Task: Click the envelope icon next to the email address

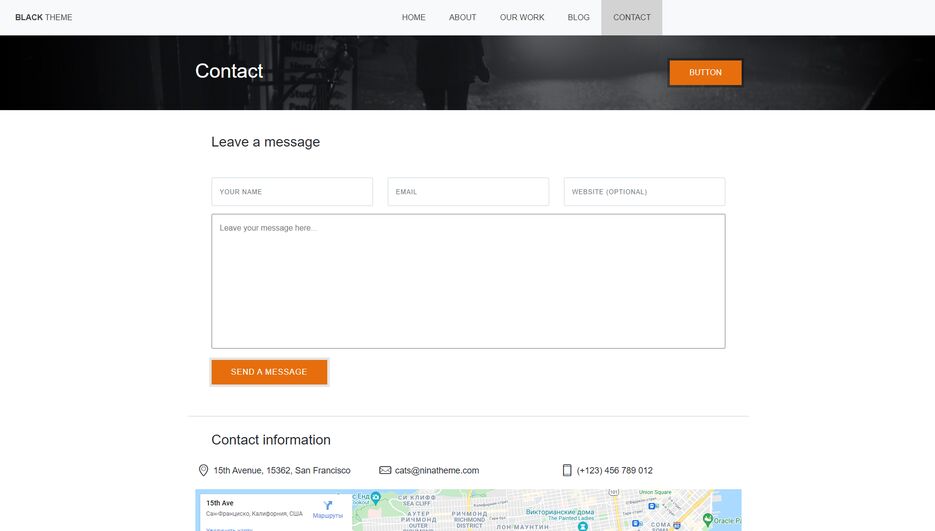Action: (385, 470)
